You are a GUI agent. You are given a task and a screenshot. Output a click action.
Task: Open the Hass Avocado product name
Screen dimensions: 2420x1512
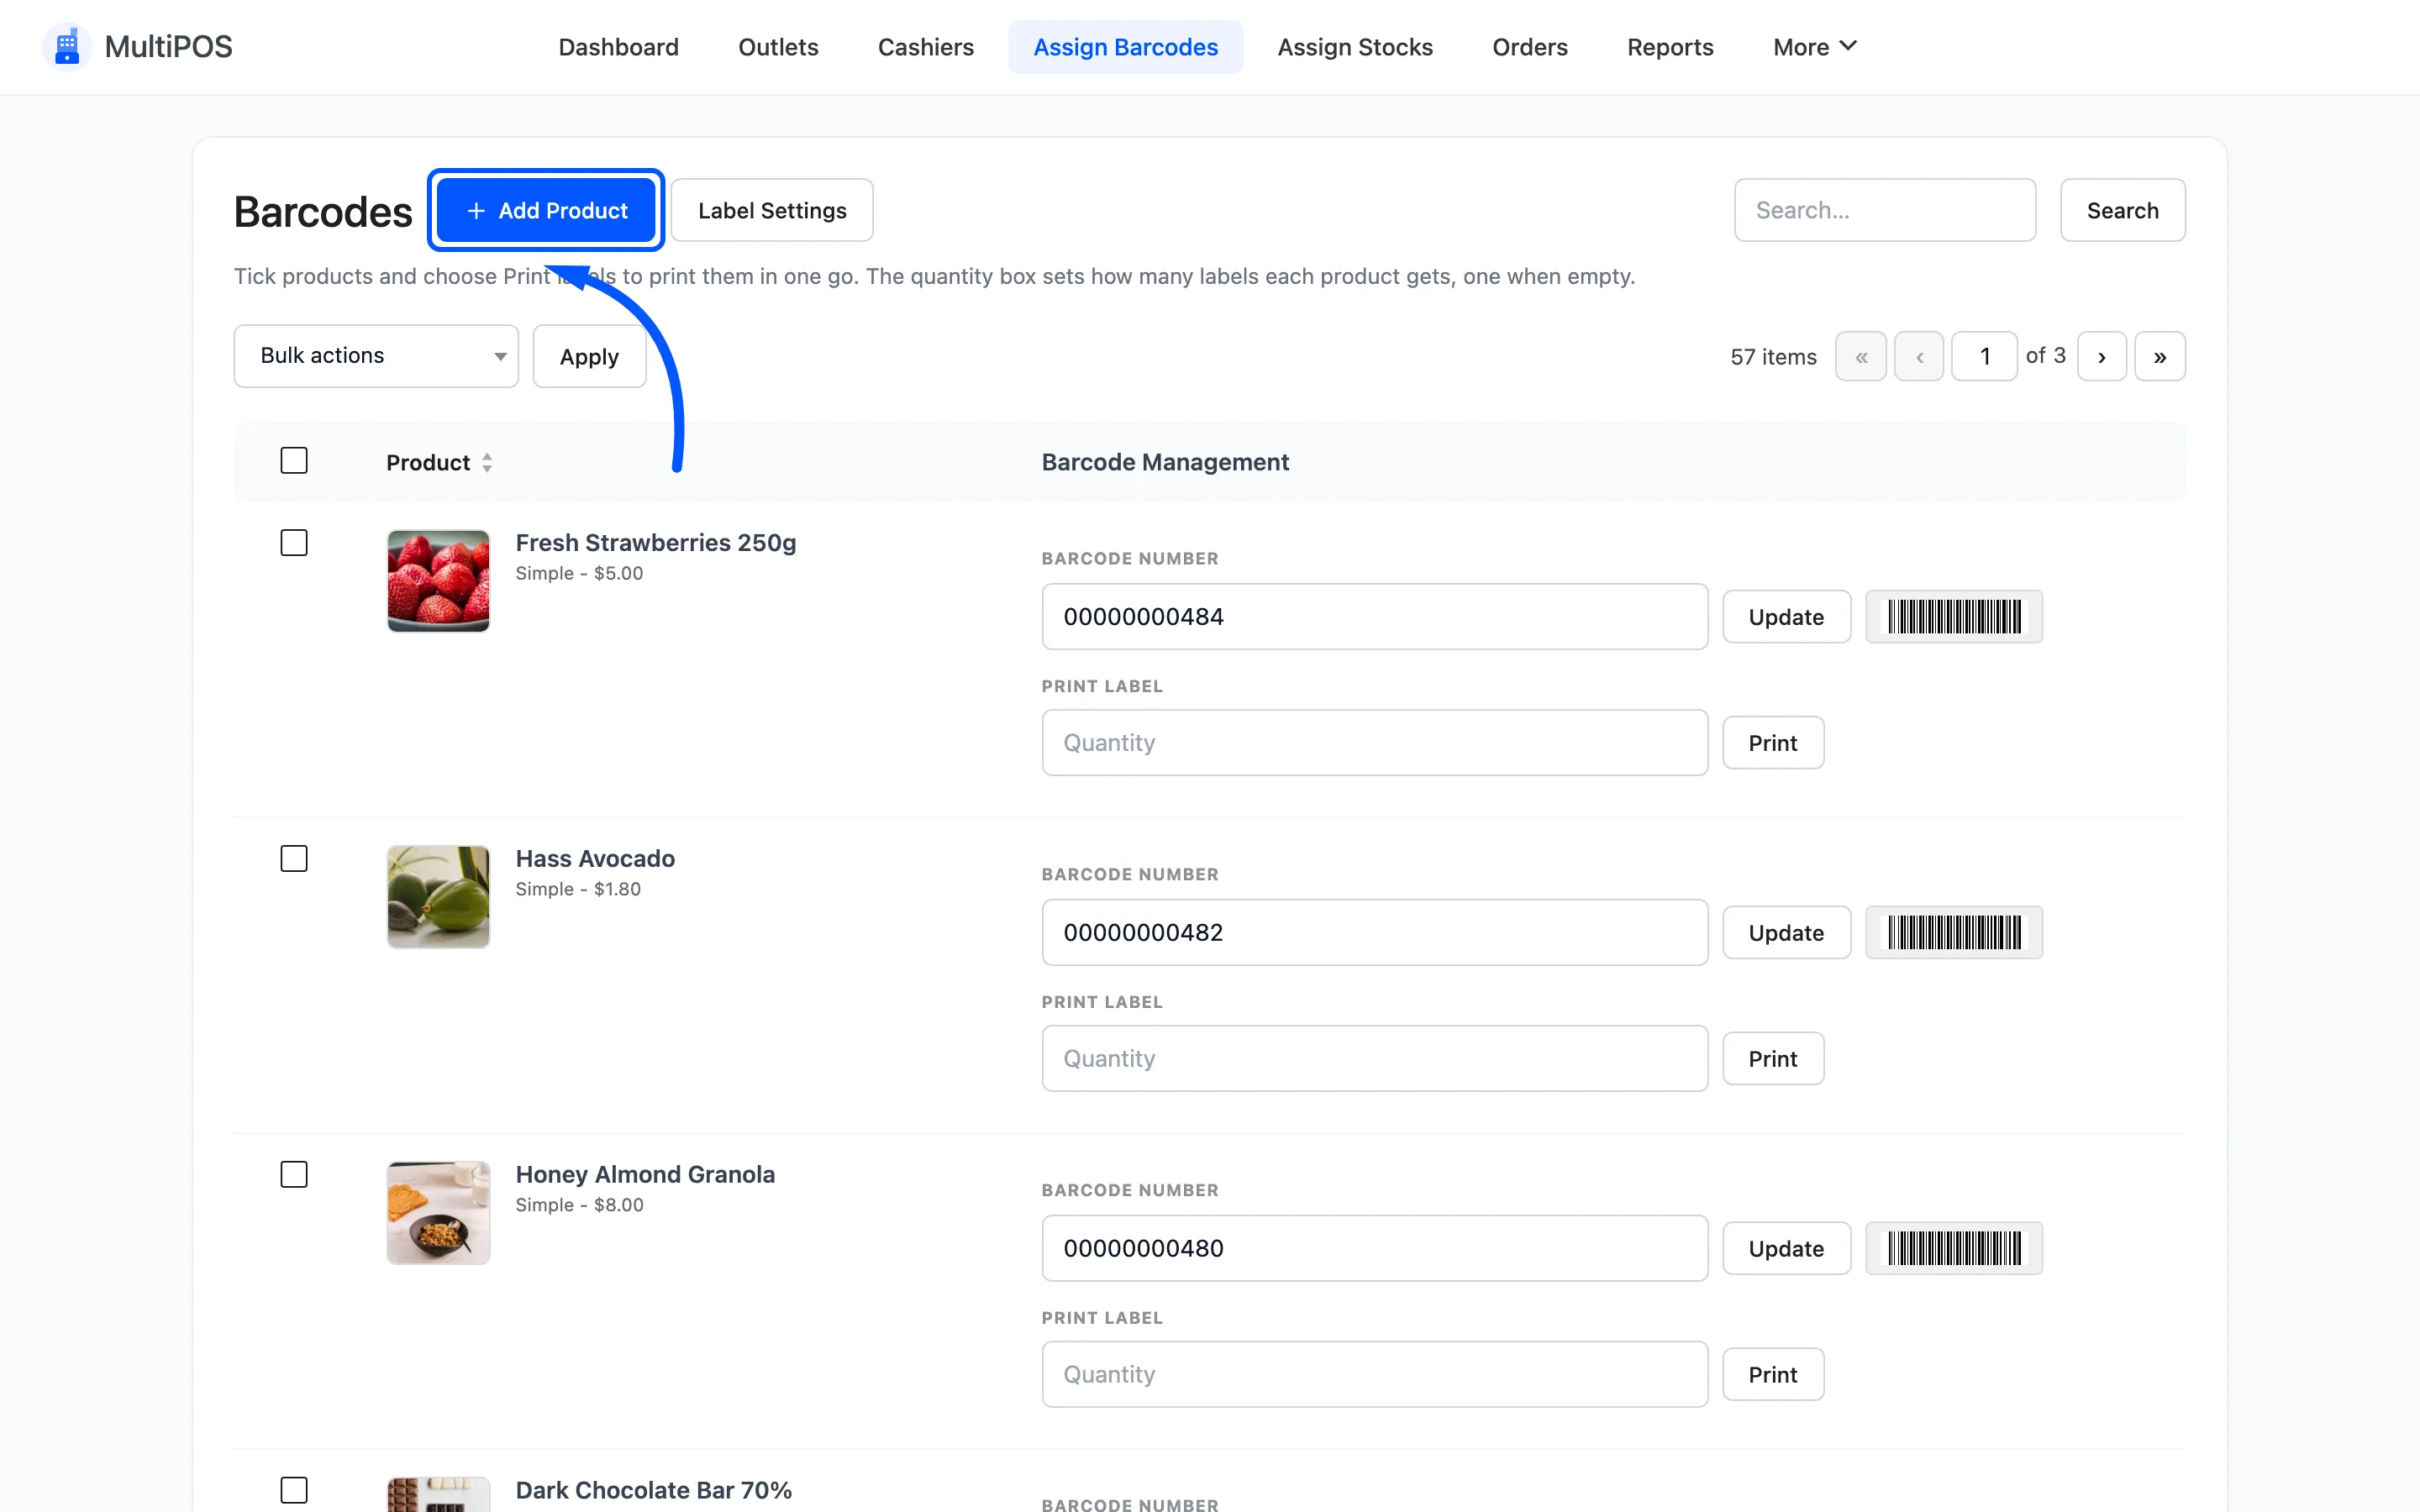595,859
